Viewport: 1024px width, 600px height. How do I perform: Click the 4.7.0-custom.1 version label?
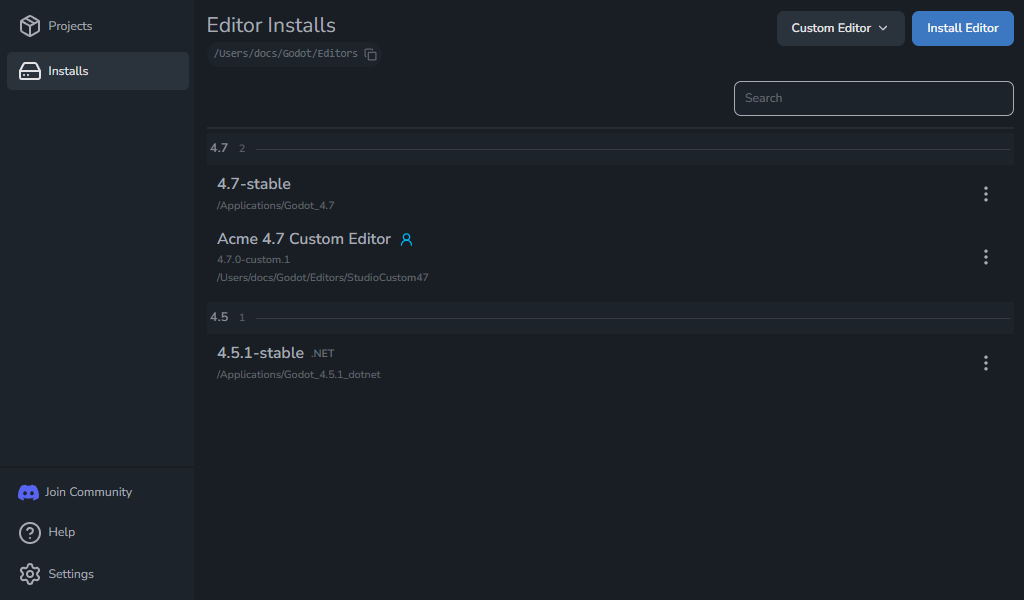click(x=253, y=260)
